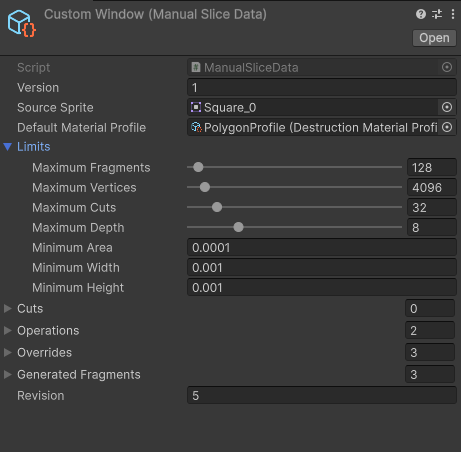Click the Open button

pyautogui.click(x=434, y=38)
